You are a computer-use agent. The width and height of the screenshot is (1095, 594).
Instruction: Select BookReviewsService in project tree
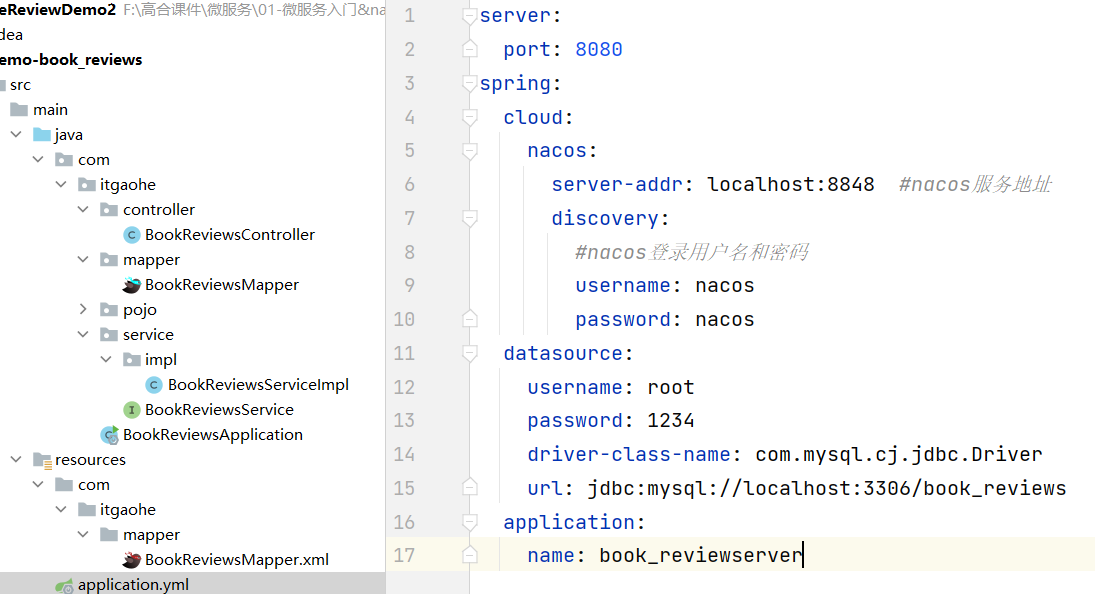219,410
